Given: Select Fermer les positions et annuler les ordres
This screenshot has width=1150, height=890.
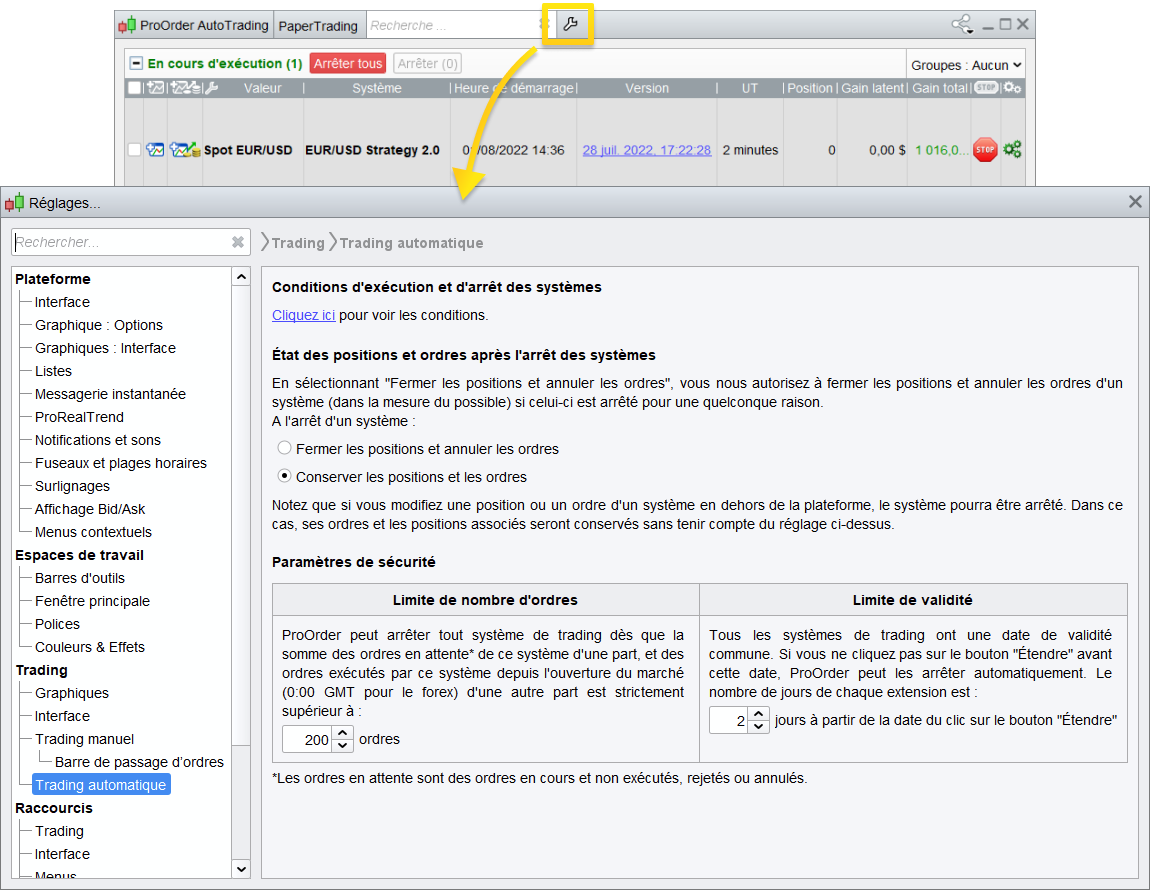Looking at the screenshot, I should point(285,448).
